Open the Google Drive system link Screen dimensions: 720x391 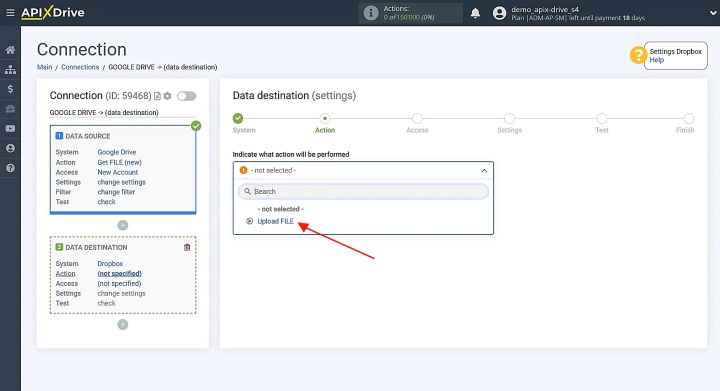coord(117,152)
